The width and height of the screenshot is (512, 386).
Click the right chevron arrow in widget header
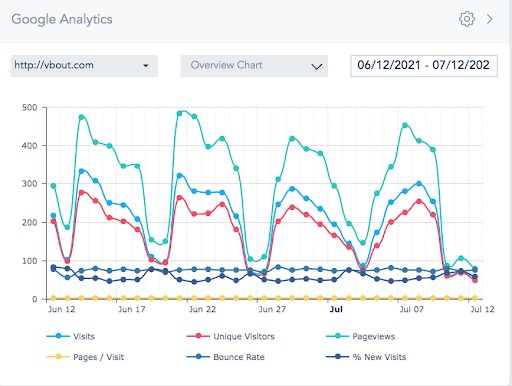click(489, 19)
